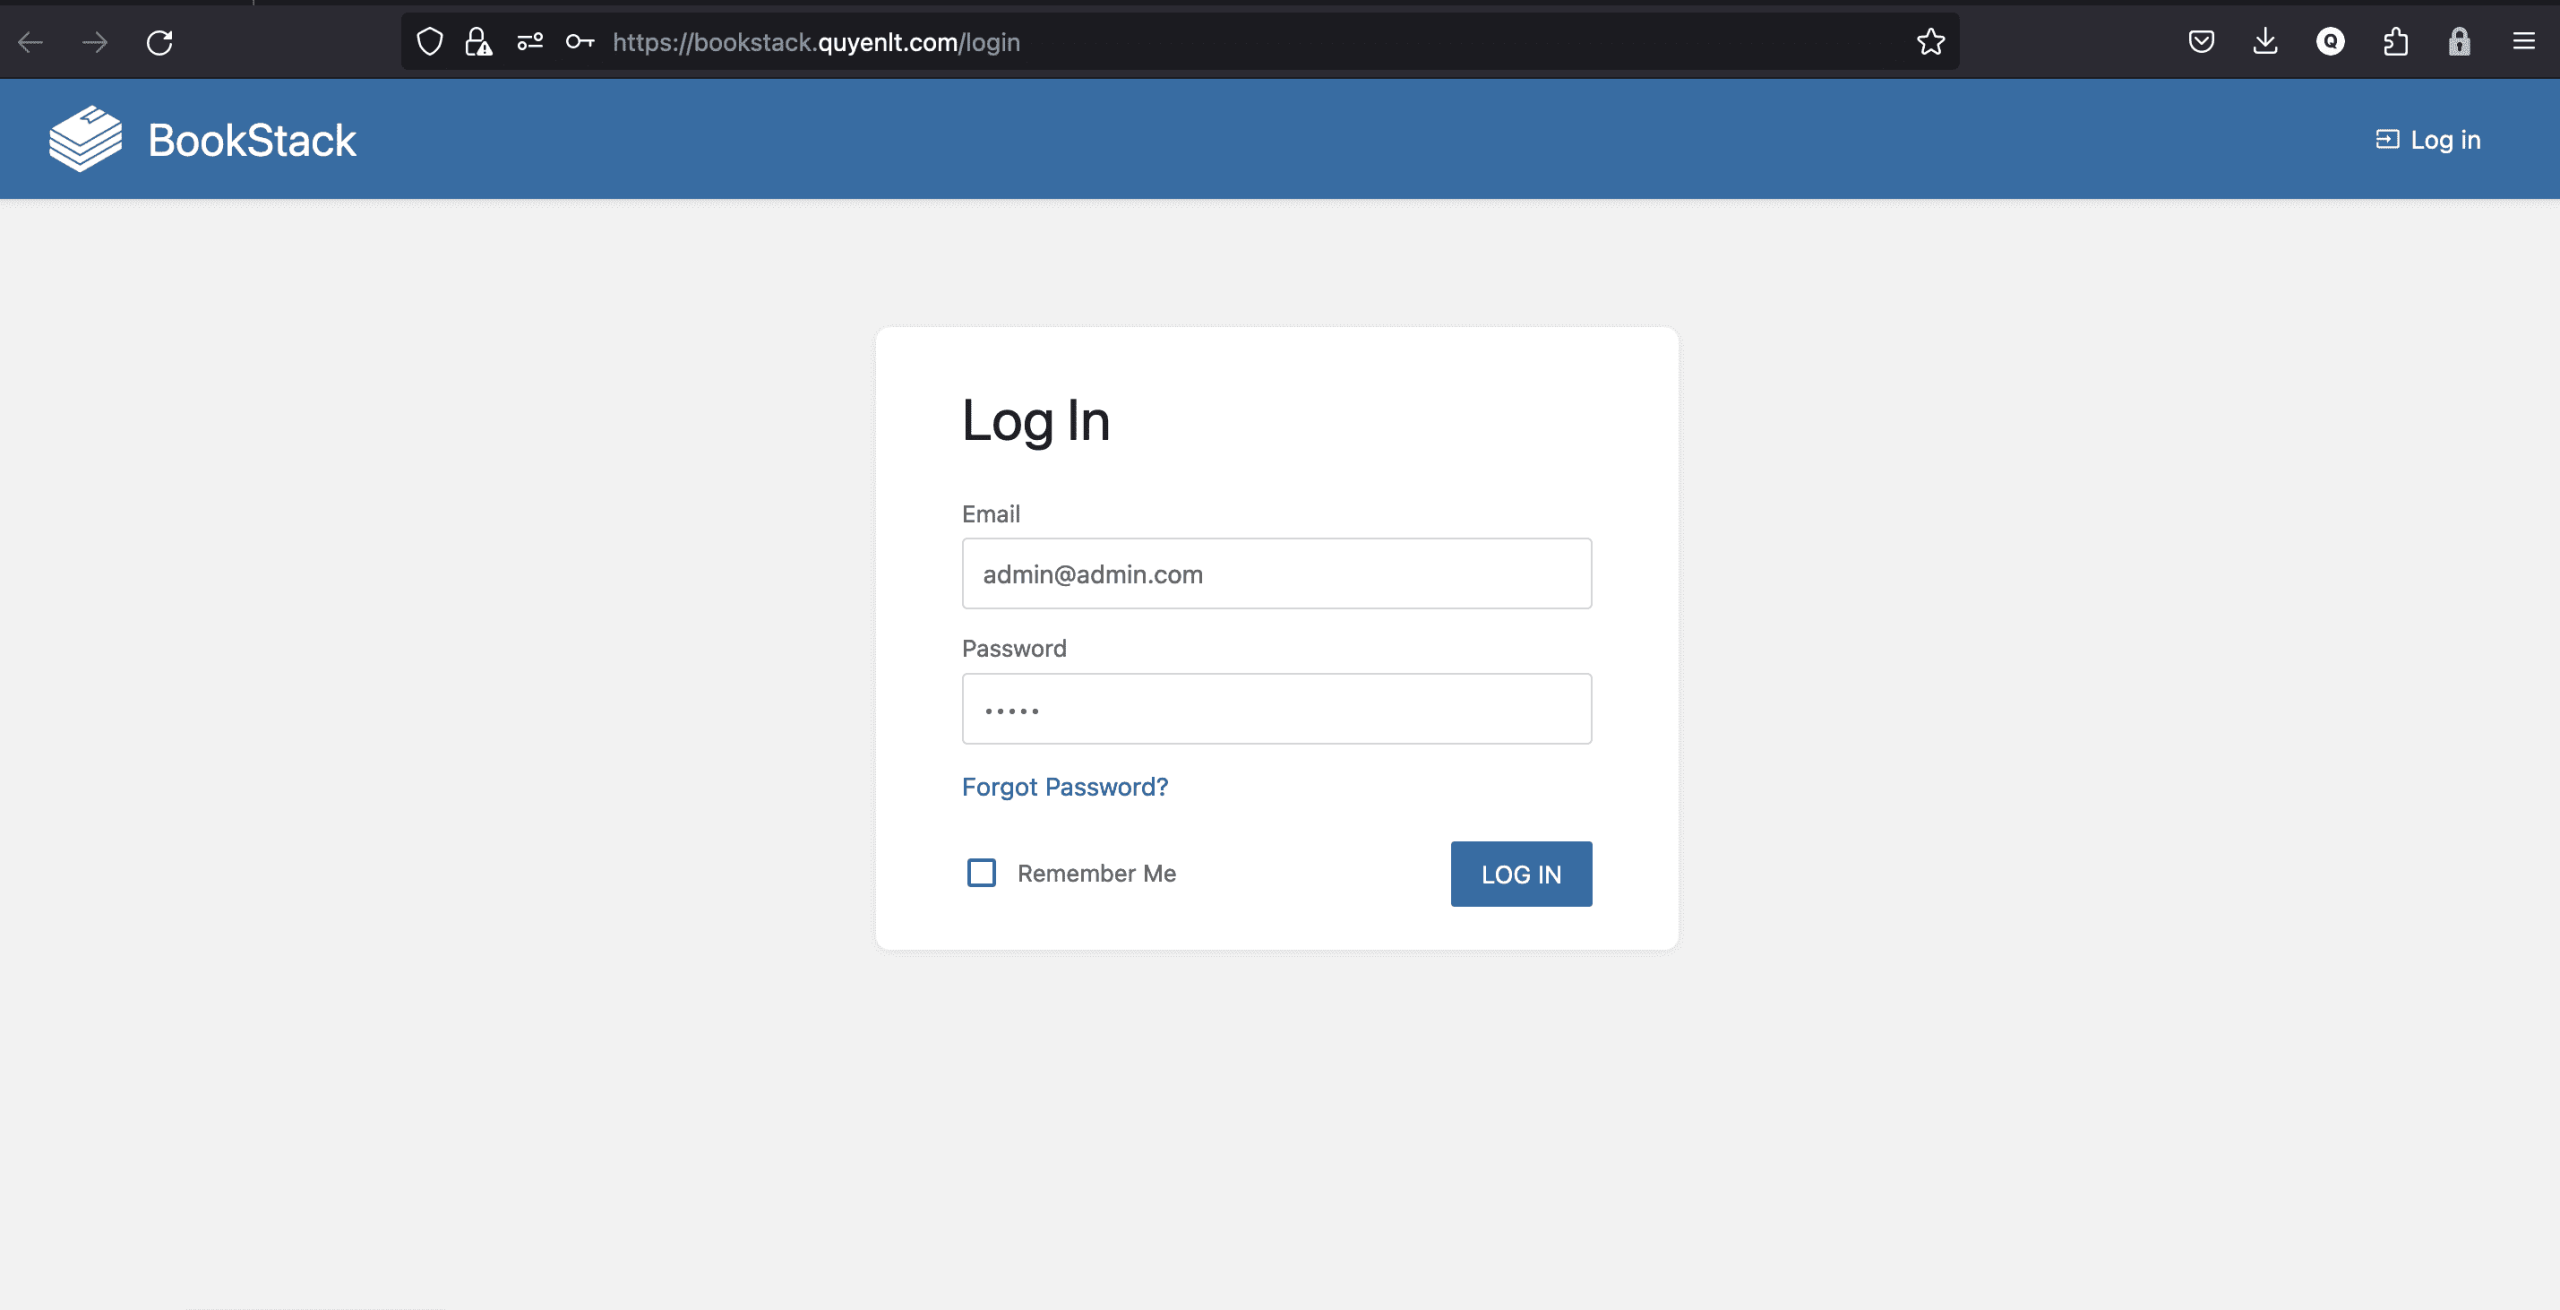This screenshot has height=1310, width=2560.
Task: Open the extensions puzzle icon
Action: (2395, 42)
